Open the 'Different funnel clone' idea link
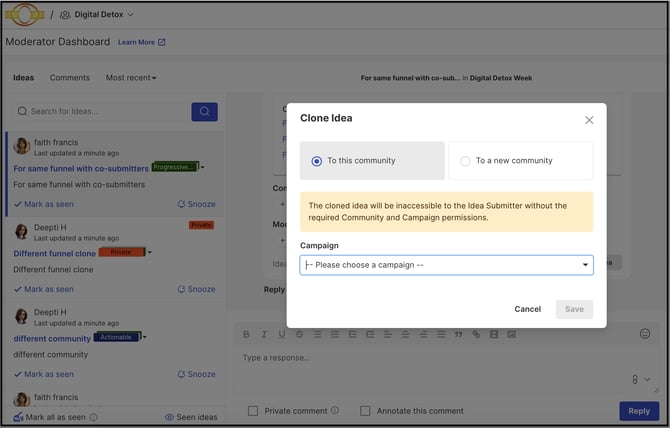Screen dimensions: 670x428 click(x=54, y=253)
